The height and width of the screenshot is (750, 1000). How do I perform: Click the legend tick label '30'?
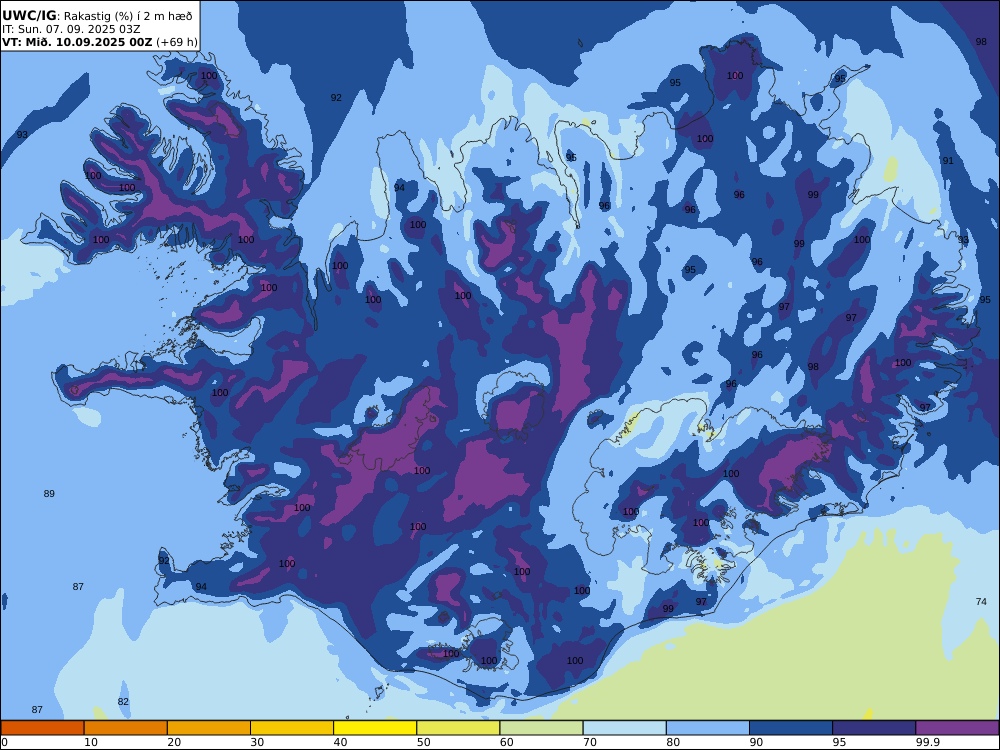(257, 742)
